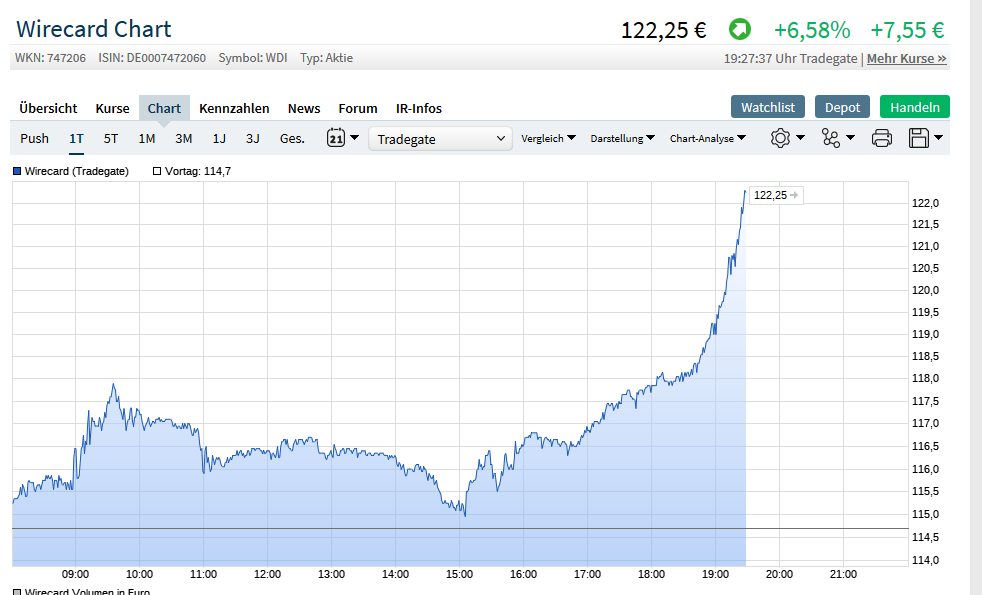Select the Chart tab
The image size is (982, 595).
coord(164,108)
